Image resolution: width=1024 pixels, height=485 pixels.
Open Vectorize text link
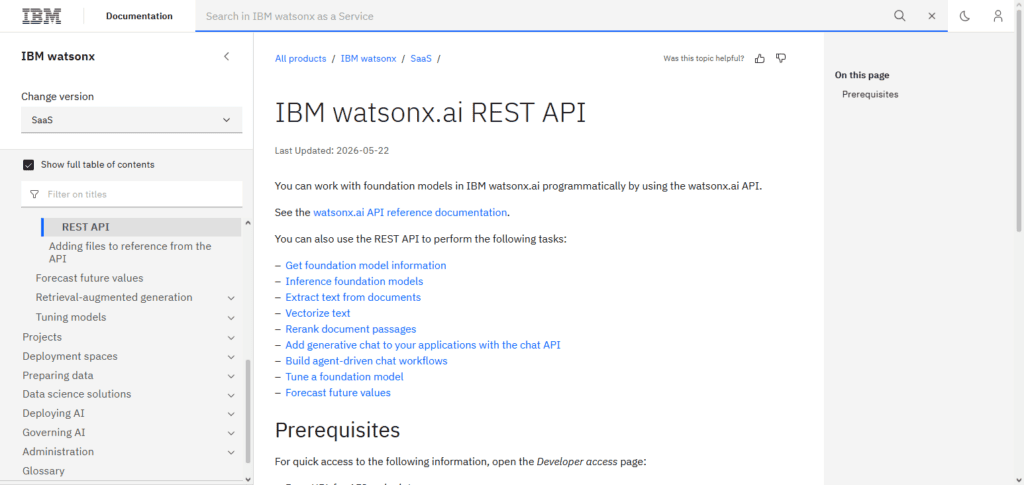coord(317,313)
